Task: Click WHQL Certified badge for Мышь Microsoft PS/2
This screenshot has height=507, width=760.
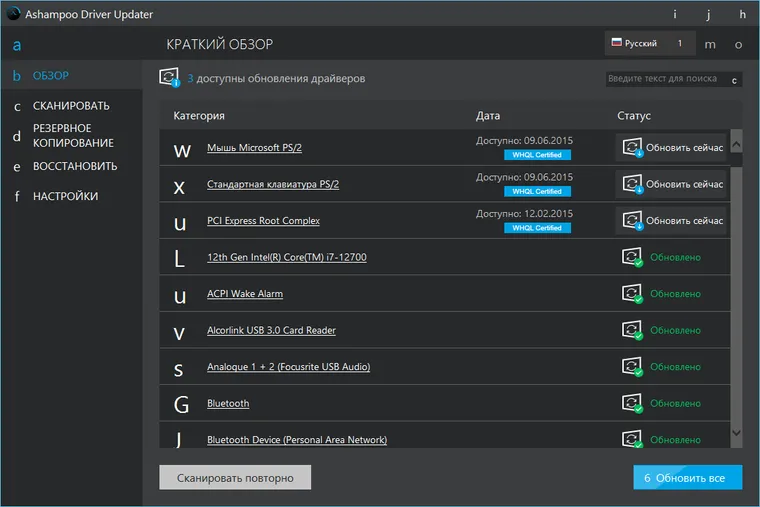Action: (x=537, y=155)
